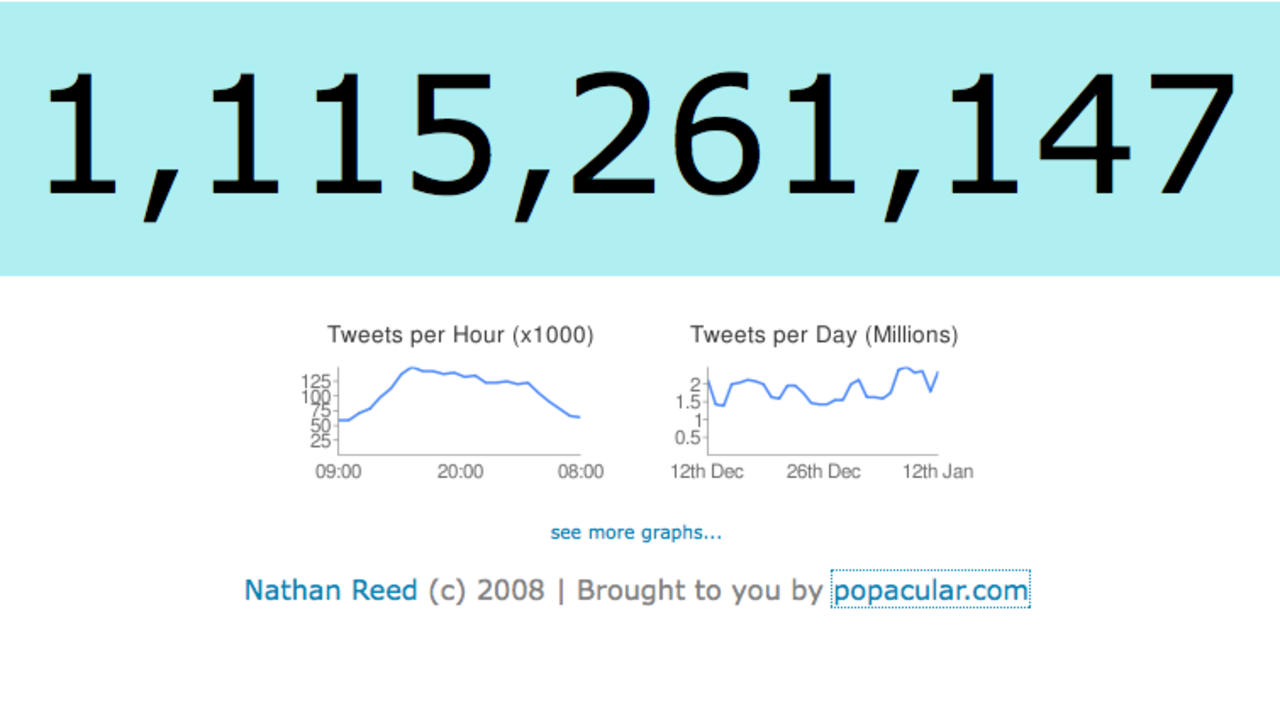Click the '12th Jan' date label
The height and width of the screenshot is (710, 1280).
(937, 471)
